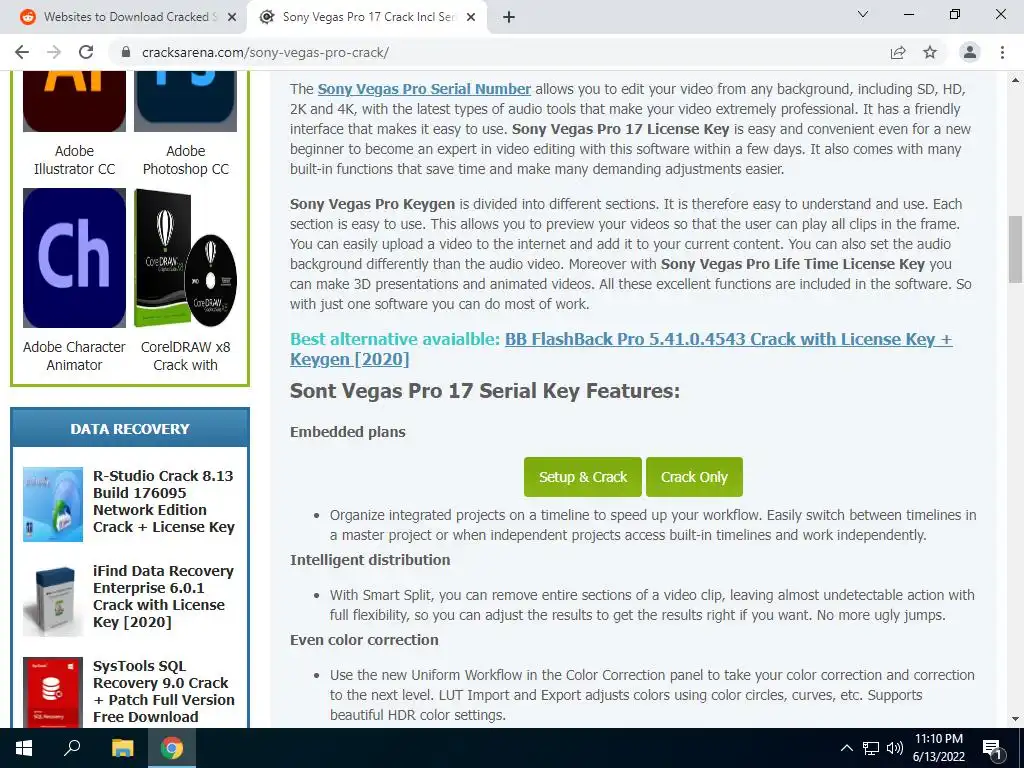Open a new tab
This screenshot has height=768, width=1024.
509,17
